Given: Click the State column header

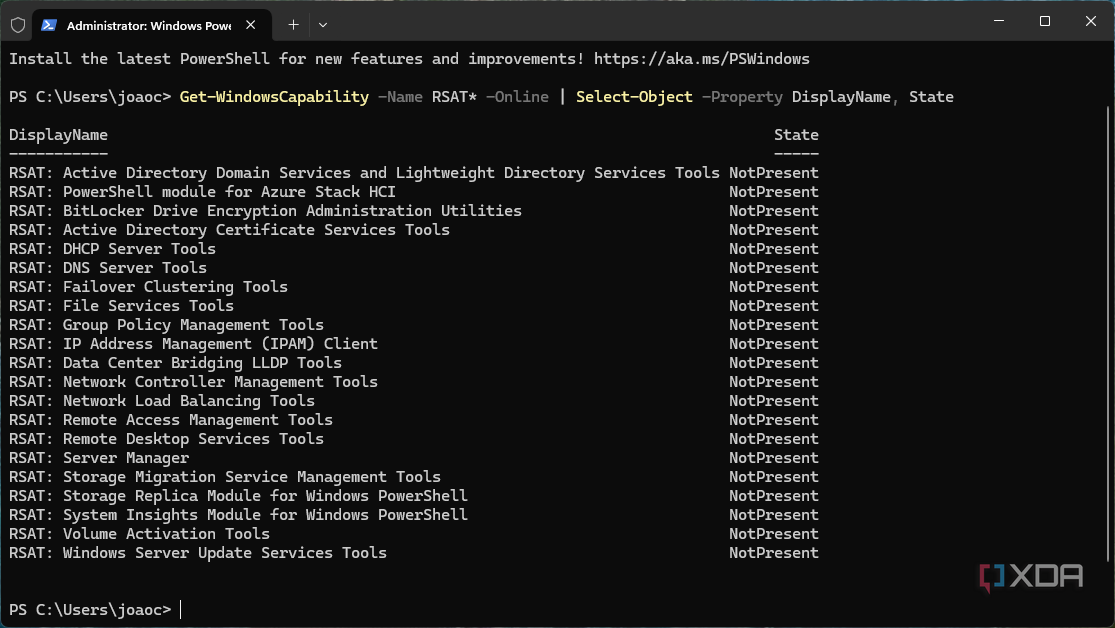Looking at the screenshot, I should (796, 135).
